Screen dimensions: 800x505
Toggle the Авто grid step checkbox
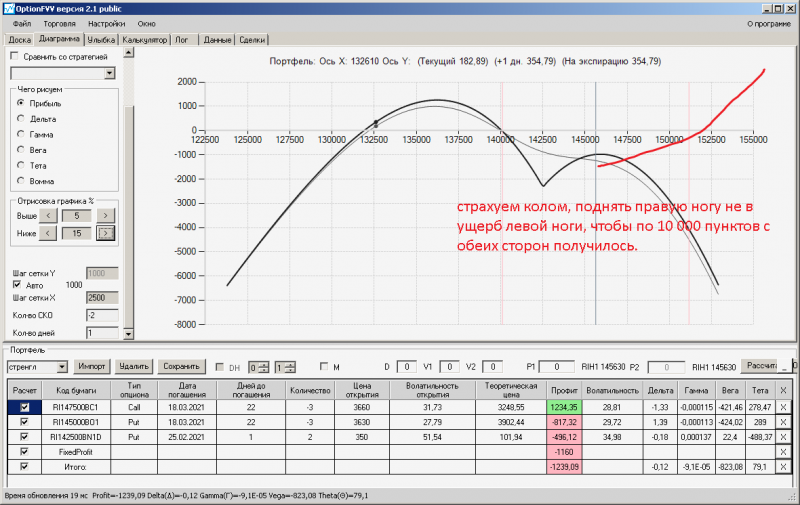pyautogui.click(x=17, y=285)
